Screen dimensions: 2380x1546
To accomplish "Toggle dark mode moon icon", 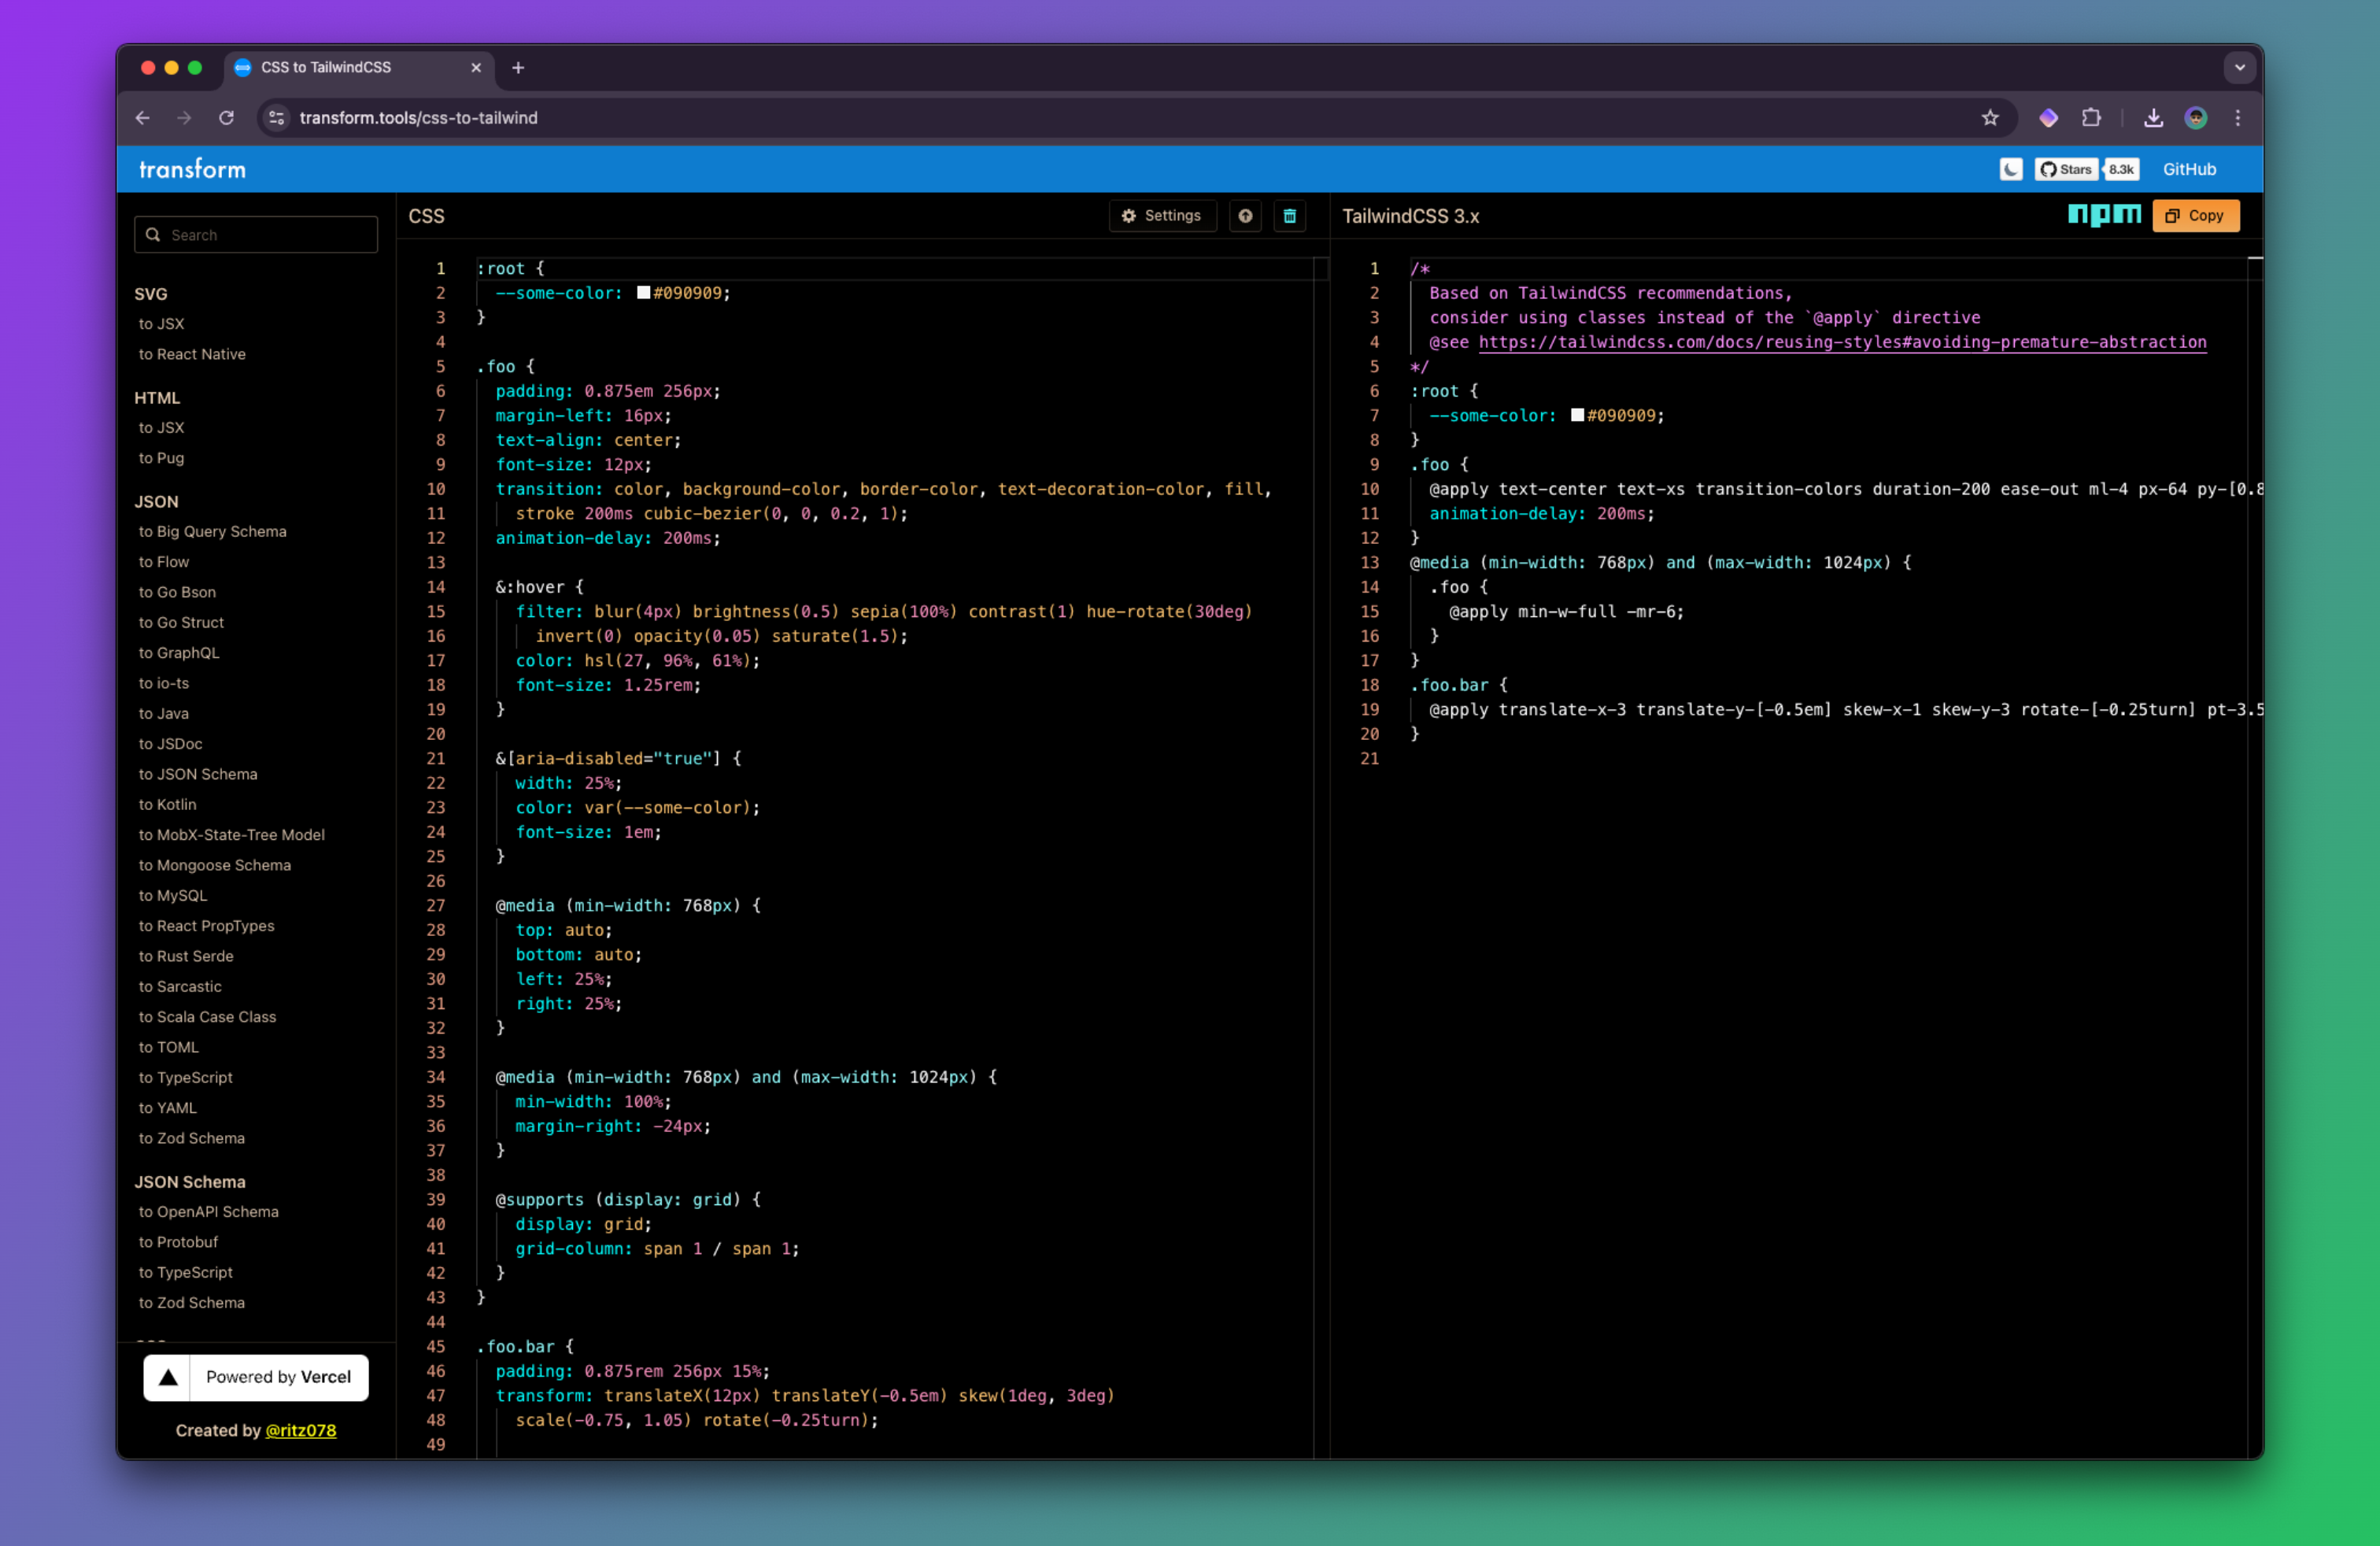I will tap(2010, 169).
